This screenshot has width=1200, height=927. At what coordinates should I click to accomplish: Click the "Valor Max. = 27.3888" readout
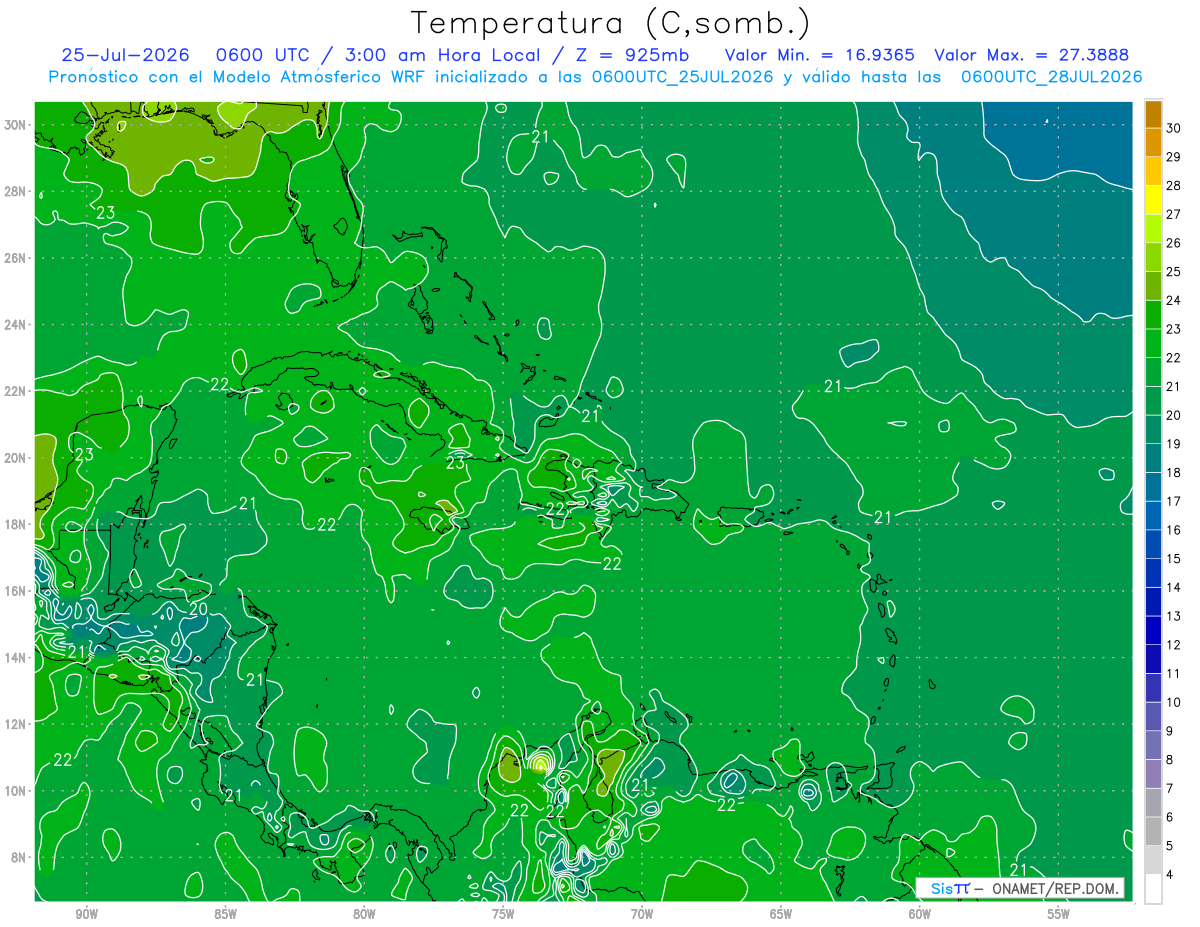coord(1032,56)
